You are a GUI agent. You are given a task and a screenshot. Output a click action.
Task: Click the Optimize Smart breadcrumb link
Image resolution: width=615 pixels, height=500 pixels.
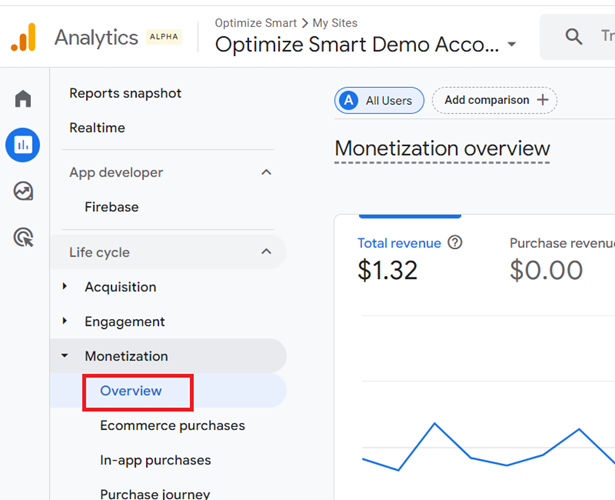tap(256, 23)
